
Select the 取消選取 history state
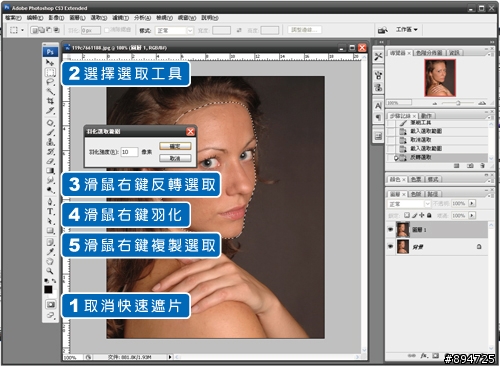coord(438,140)
